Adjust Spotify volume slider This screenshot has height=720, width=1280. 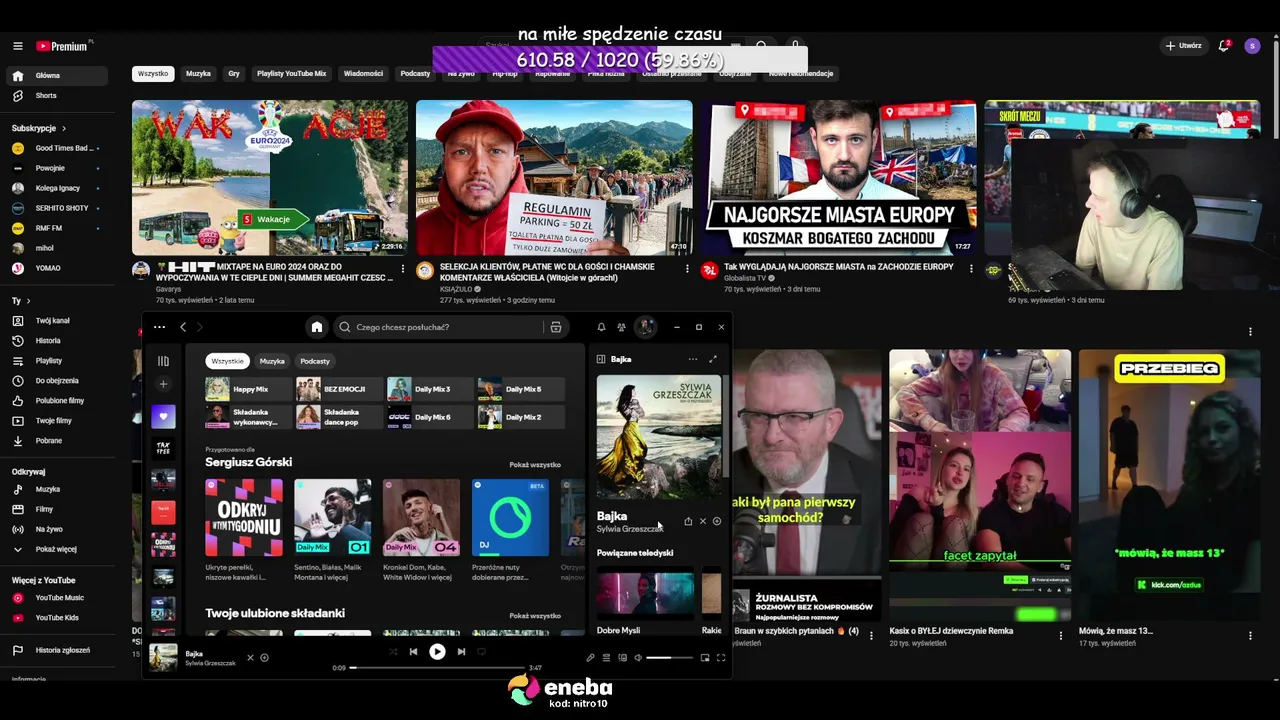pos(671,658)
